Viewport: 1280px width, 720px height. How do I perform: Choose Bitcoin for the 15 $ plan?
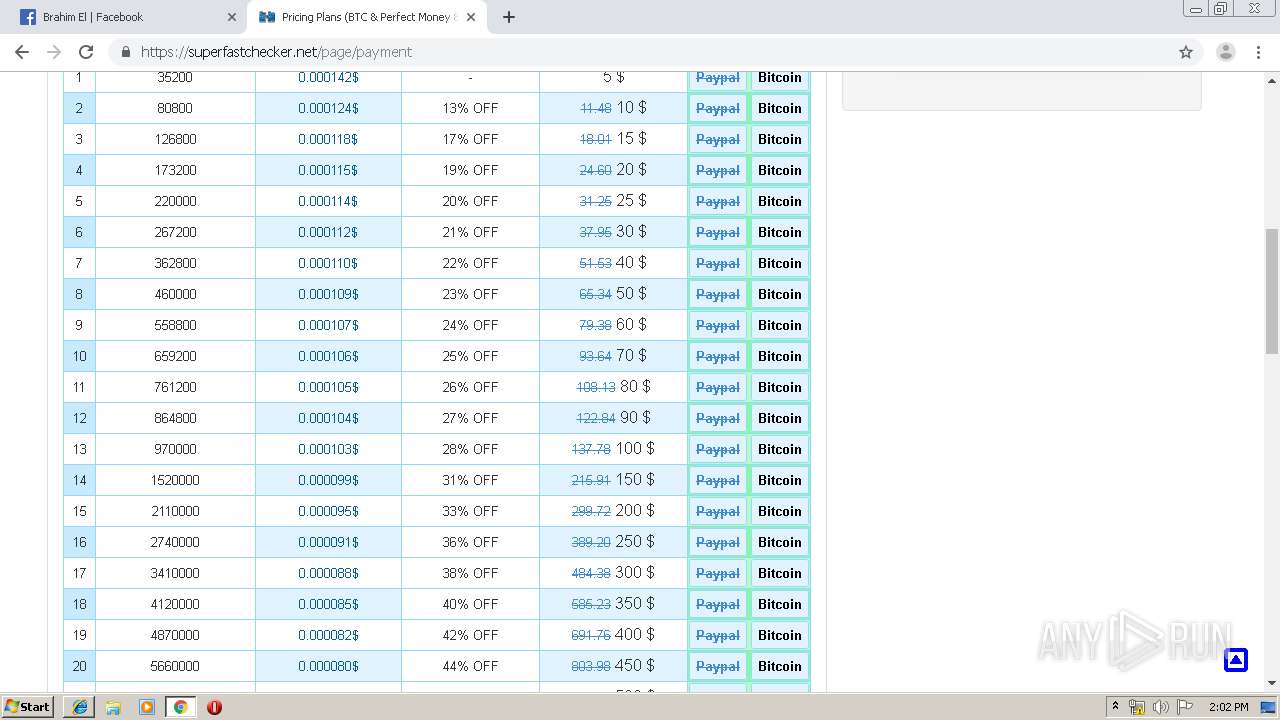coord(780,139)
